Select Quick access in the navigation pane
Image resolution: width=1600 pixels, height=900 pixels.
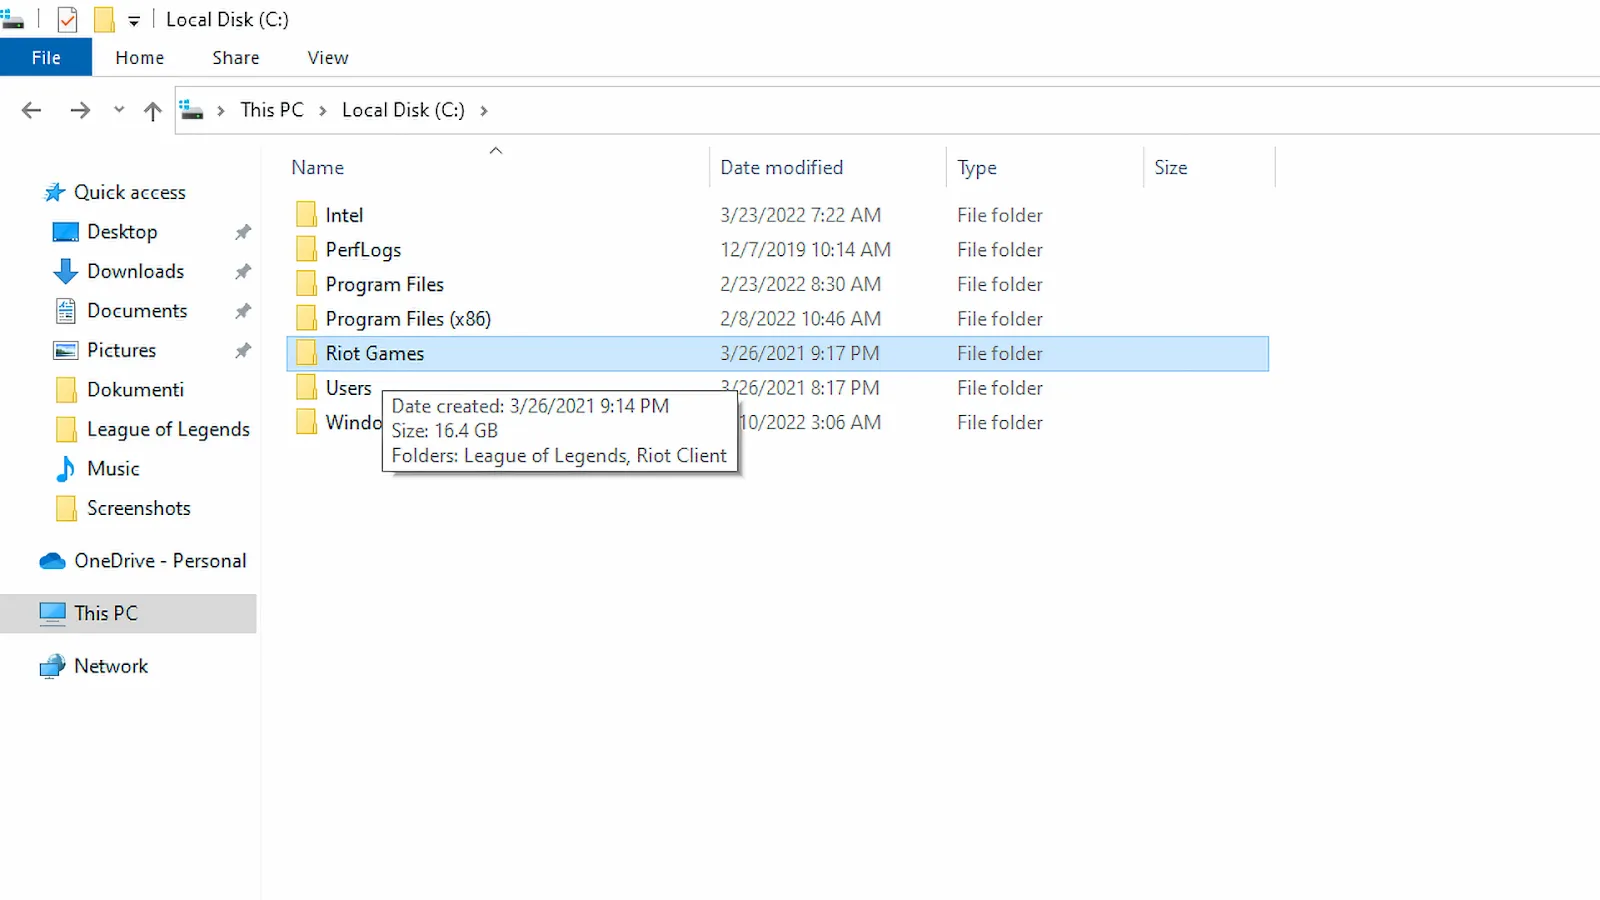click(130, 192)
